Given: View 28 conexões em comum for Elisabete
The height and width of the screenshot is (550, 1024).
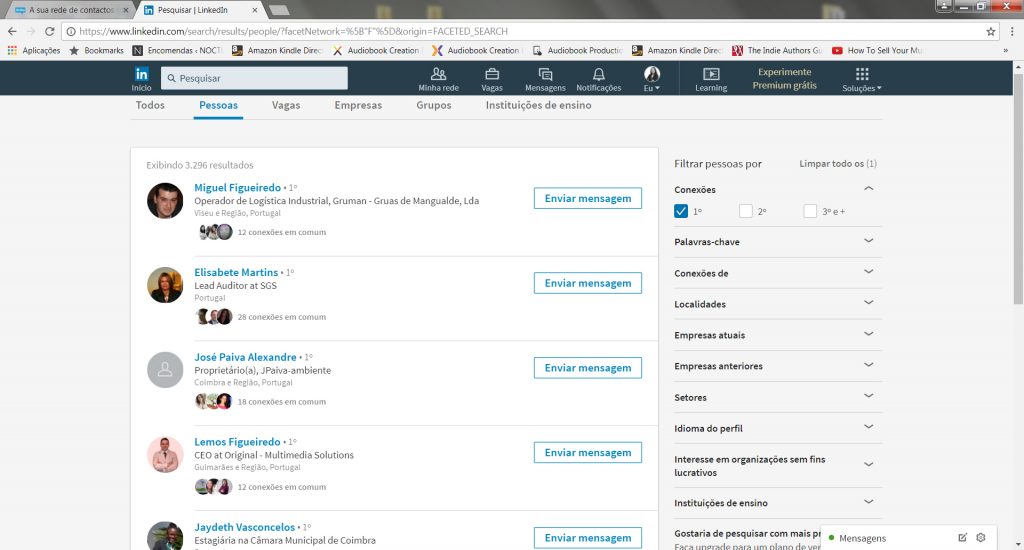Looking at the screenshot, I should 281,317.
